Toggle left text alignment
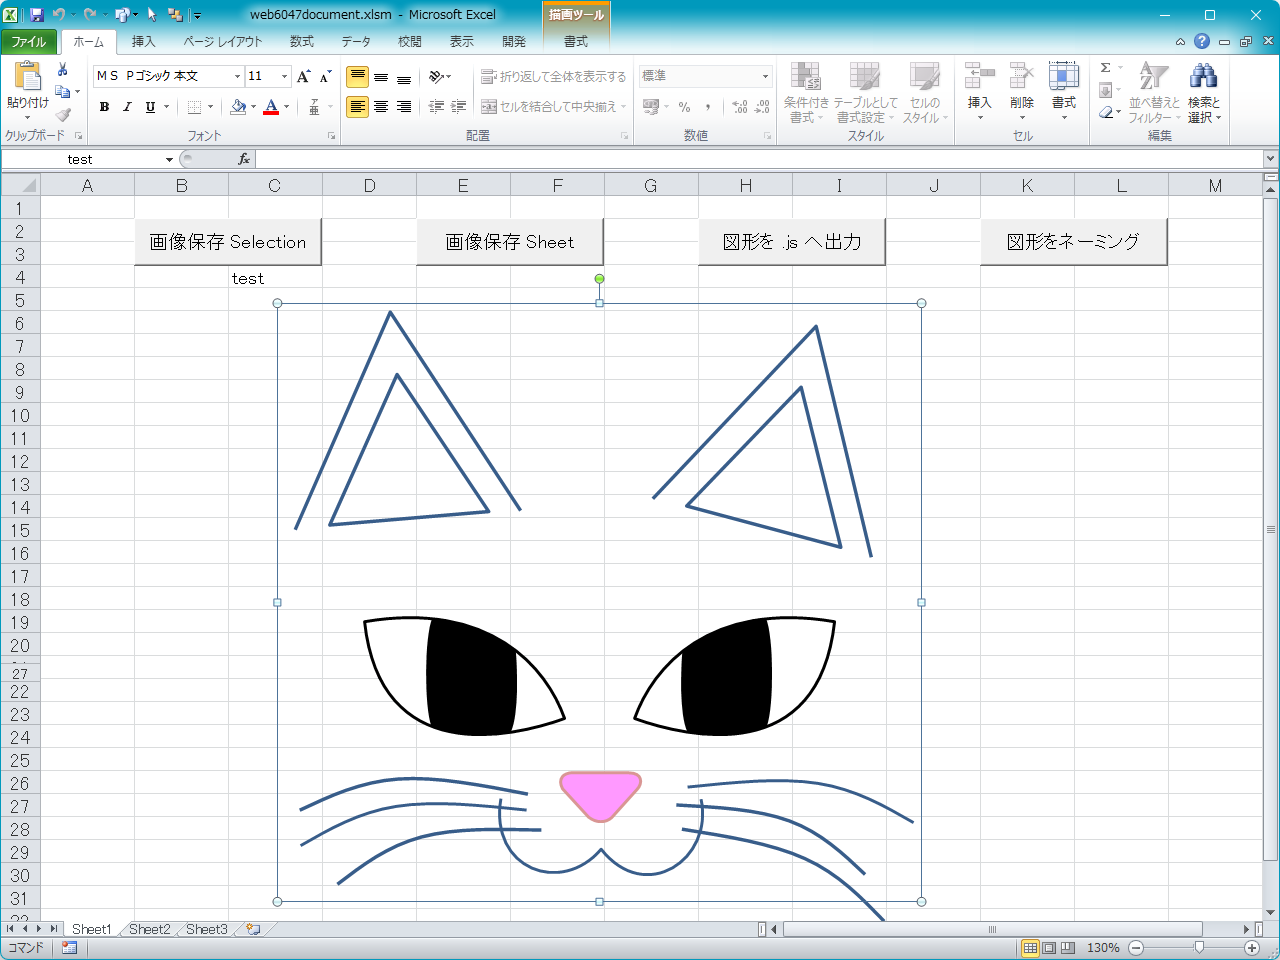This screenshot has width=1280, height=960. pyautogui.click(x=357, y=107)
